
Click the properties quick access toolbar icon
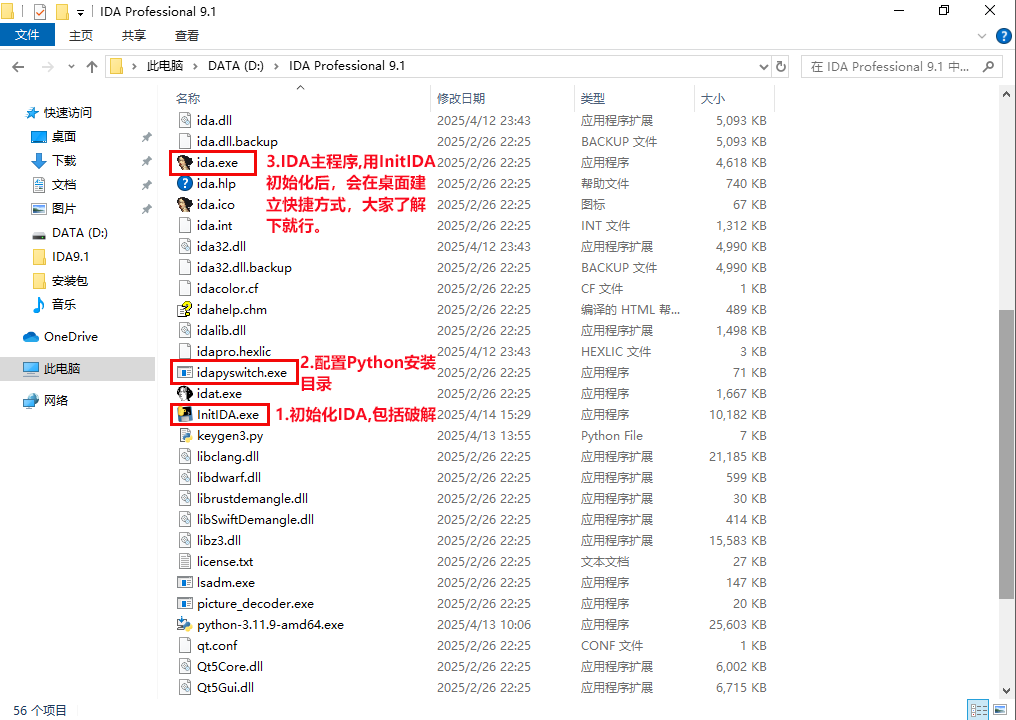coord(40,12)
